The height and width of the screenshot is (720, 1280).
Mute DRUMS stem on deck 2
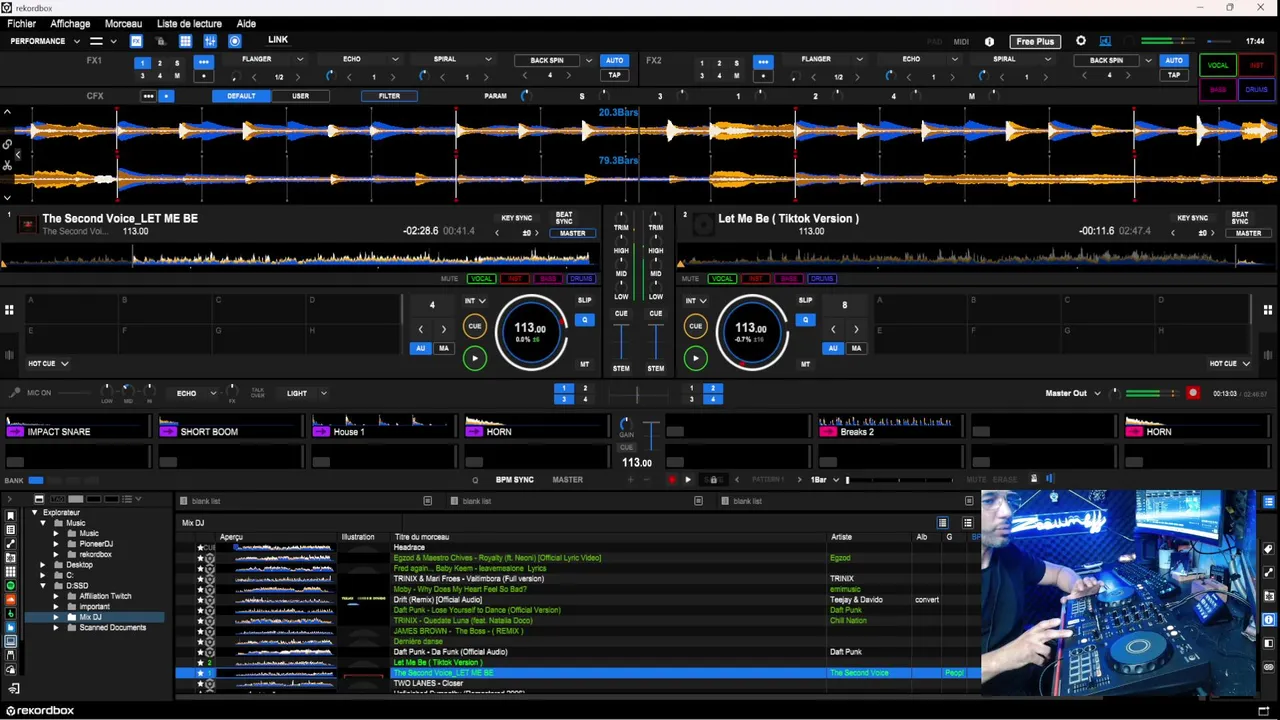(x=822, y=279)
